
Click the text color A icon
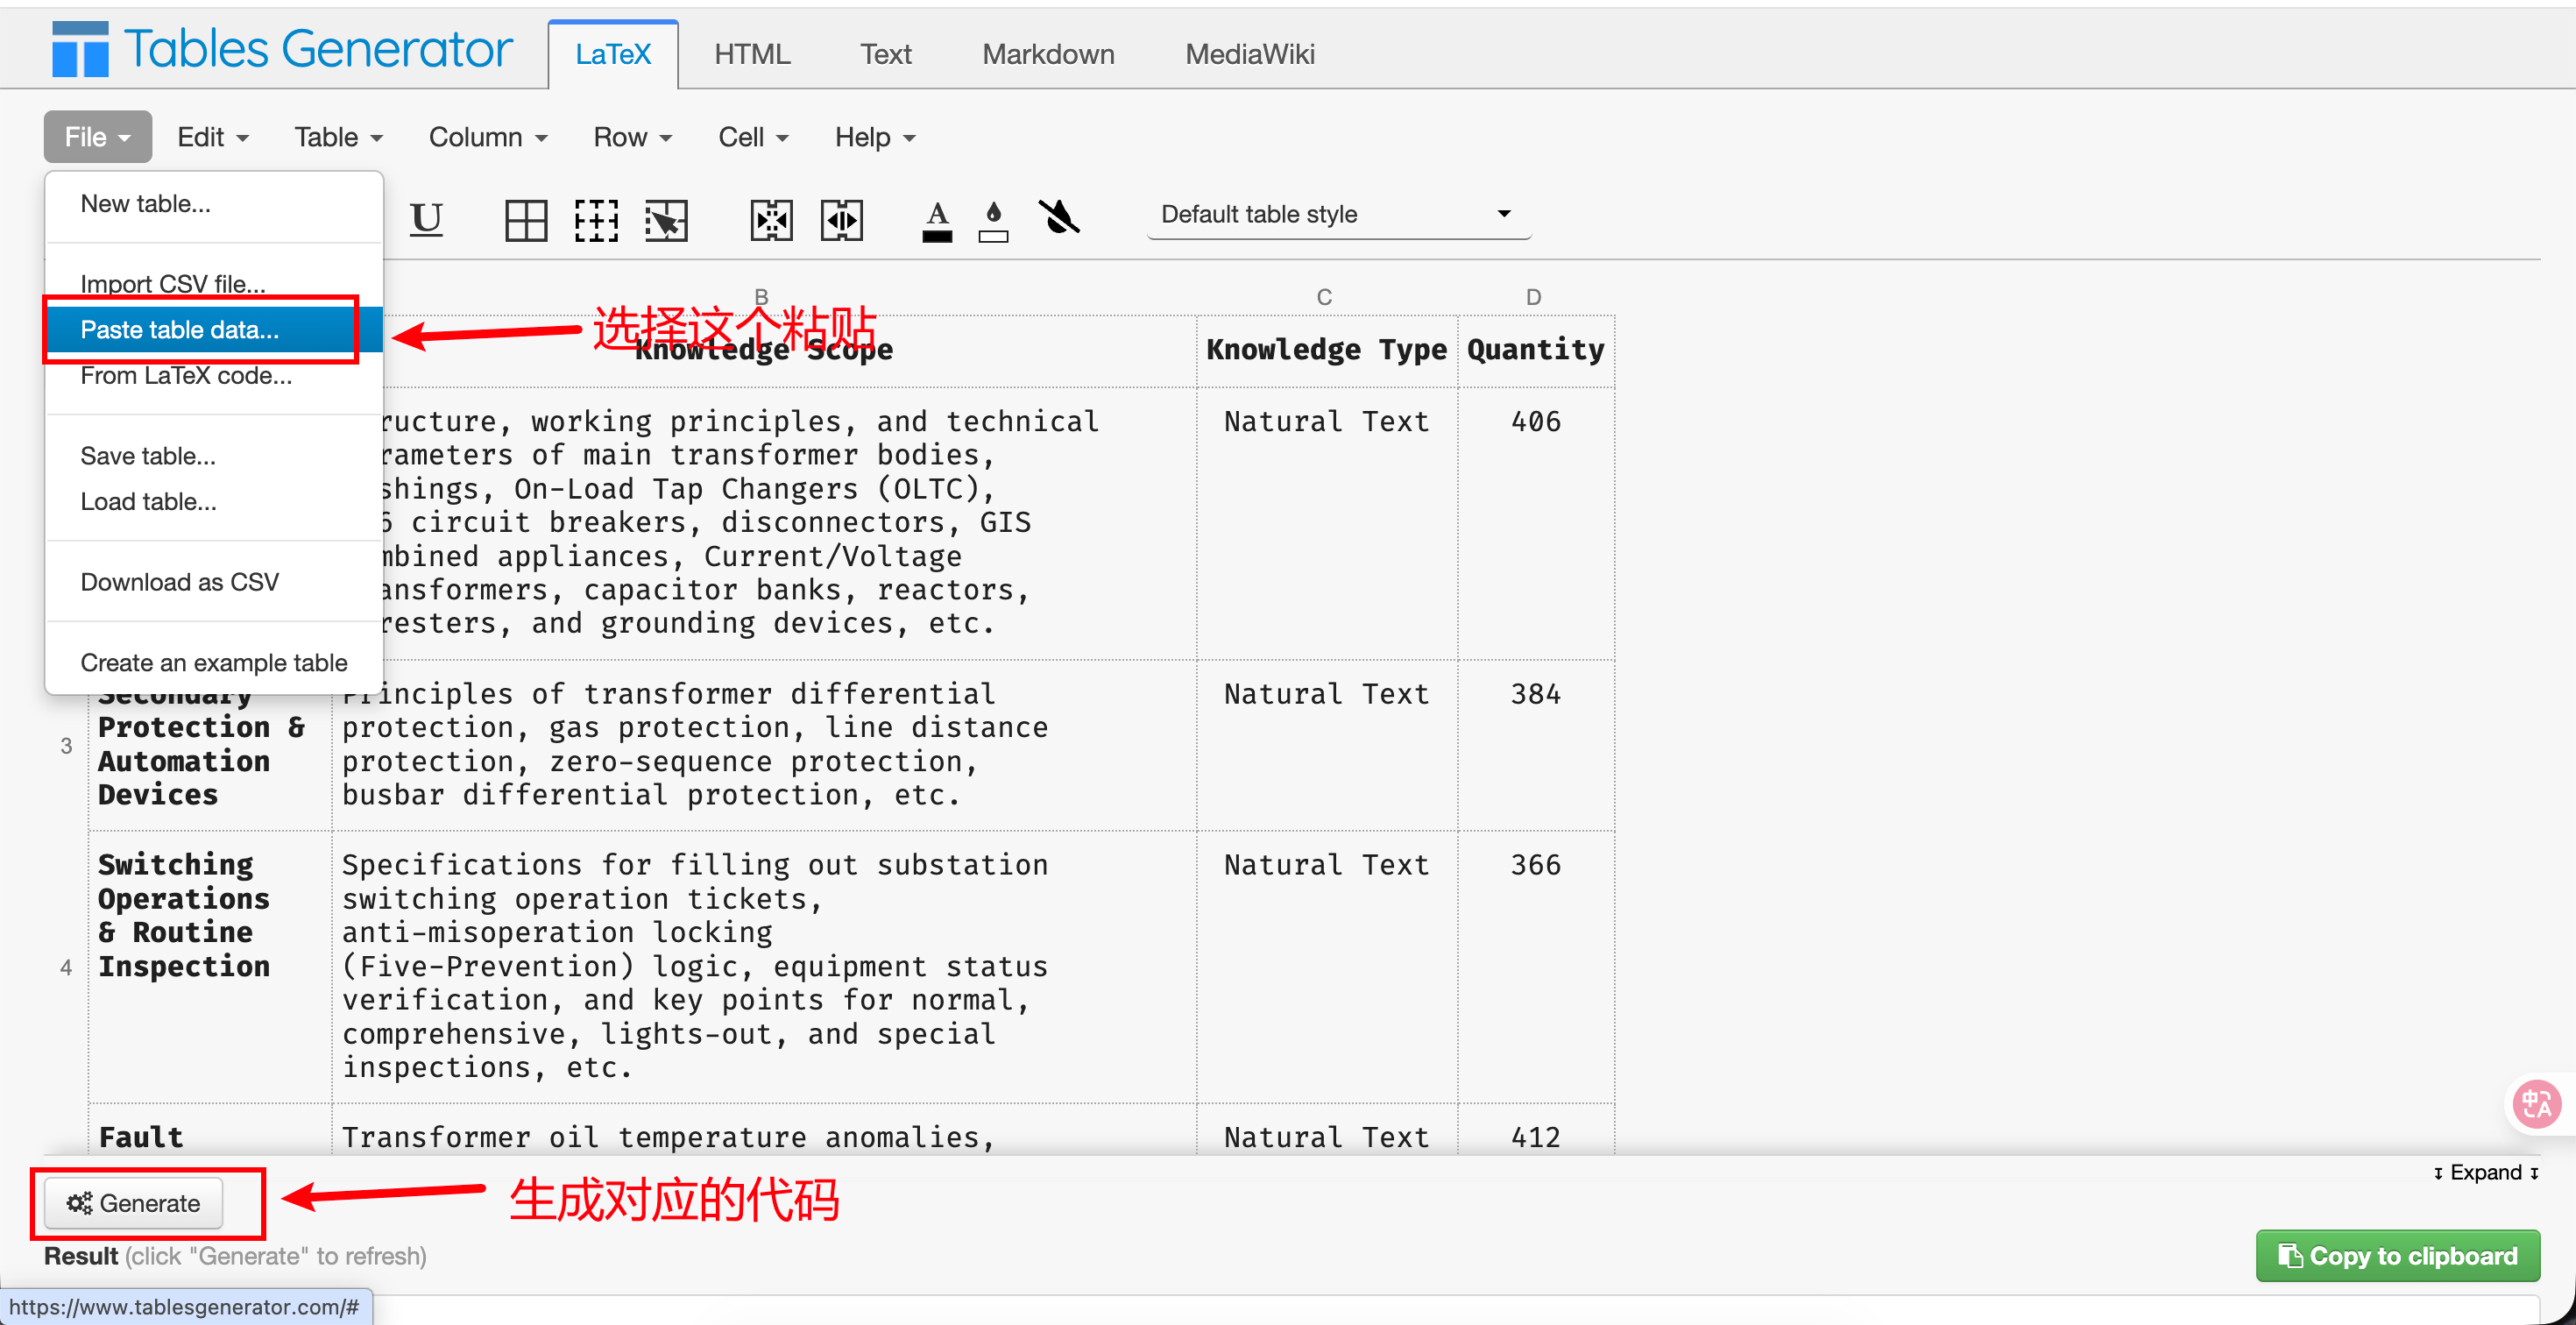937,220
